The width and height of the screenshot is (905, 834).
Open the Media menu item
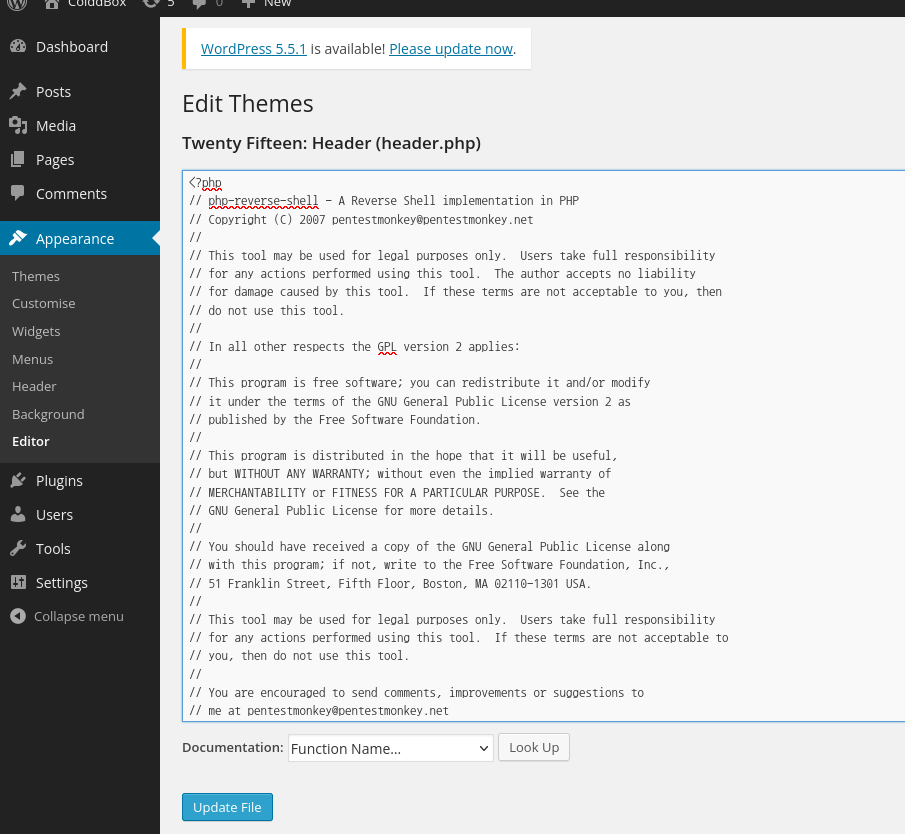point(80,126)
